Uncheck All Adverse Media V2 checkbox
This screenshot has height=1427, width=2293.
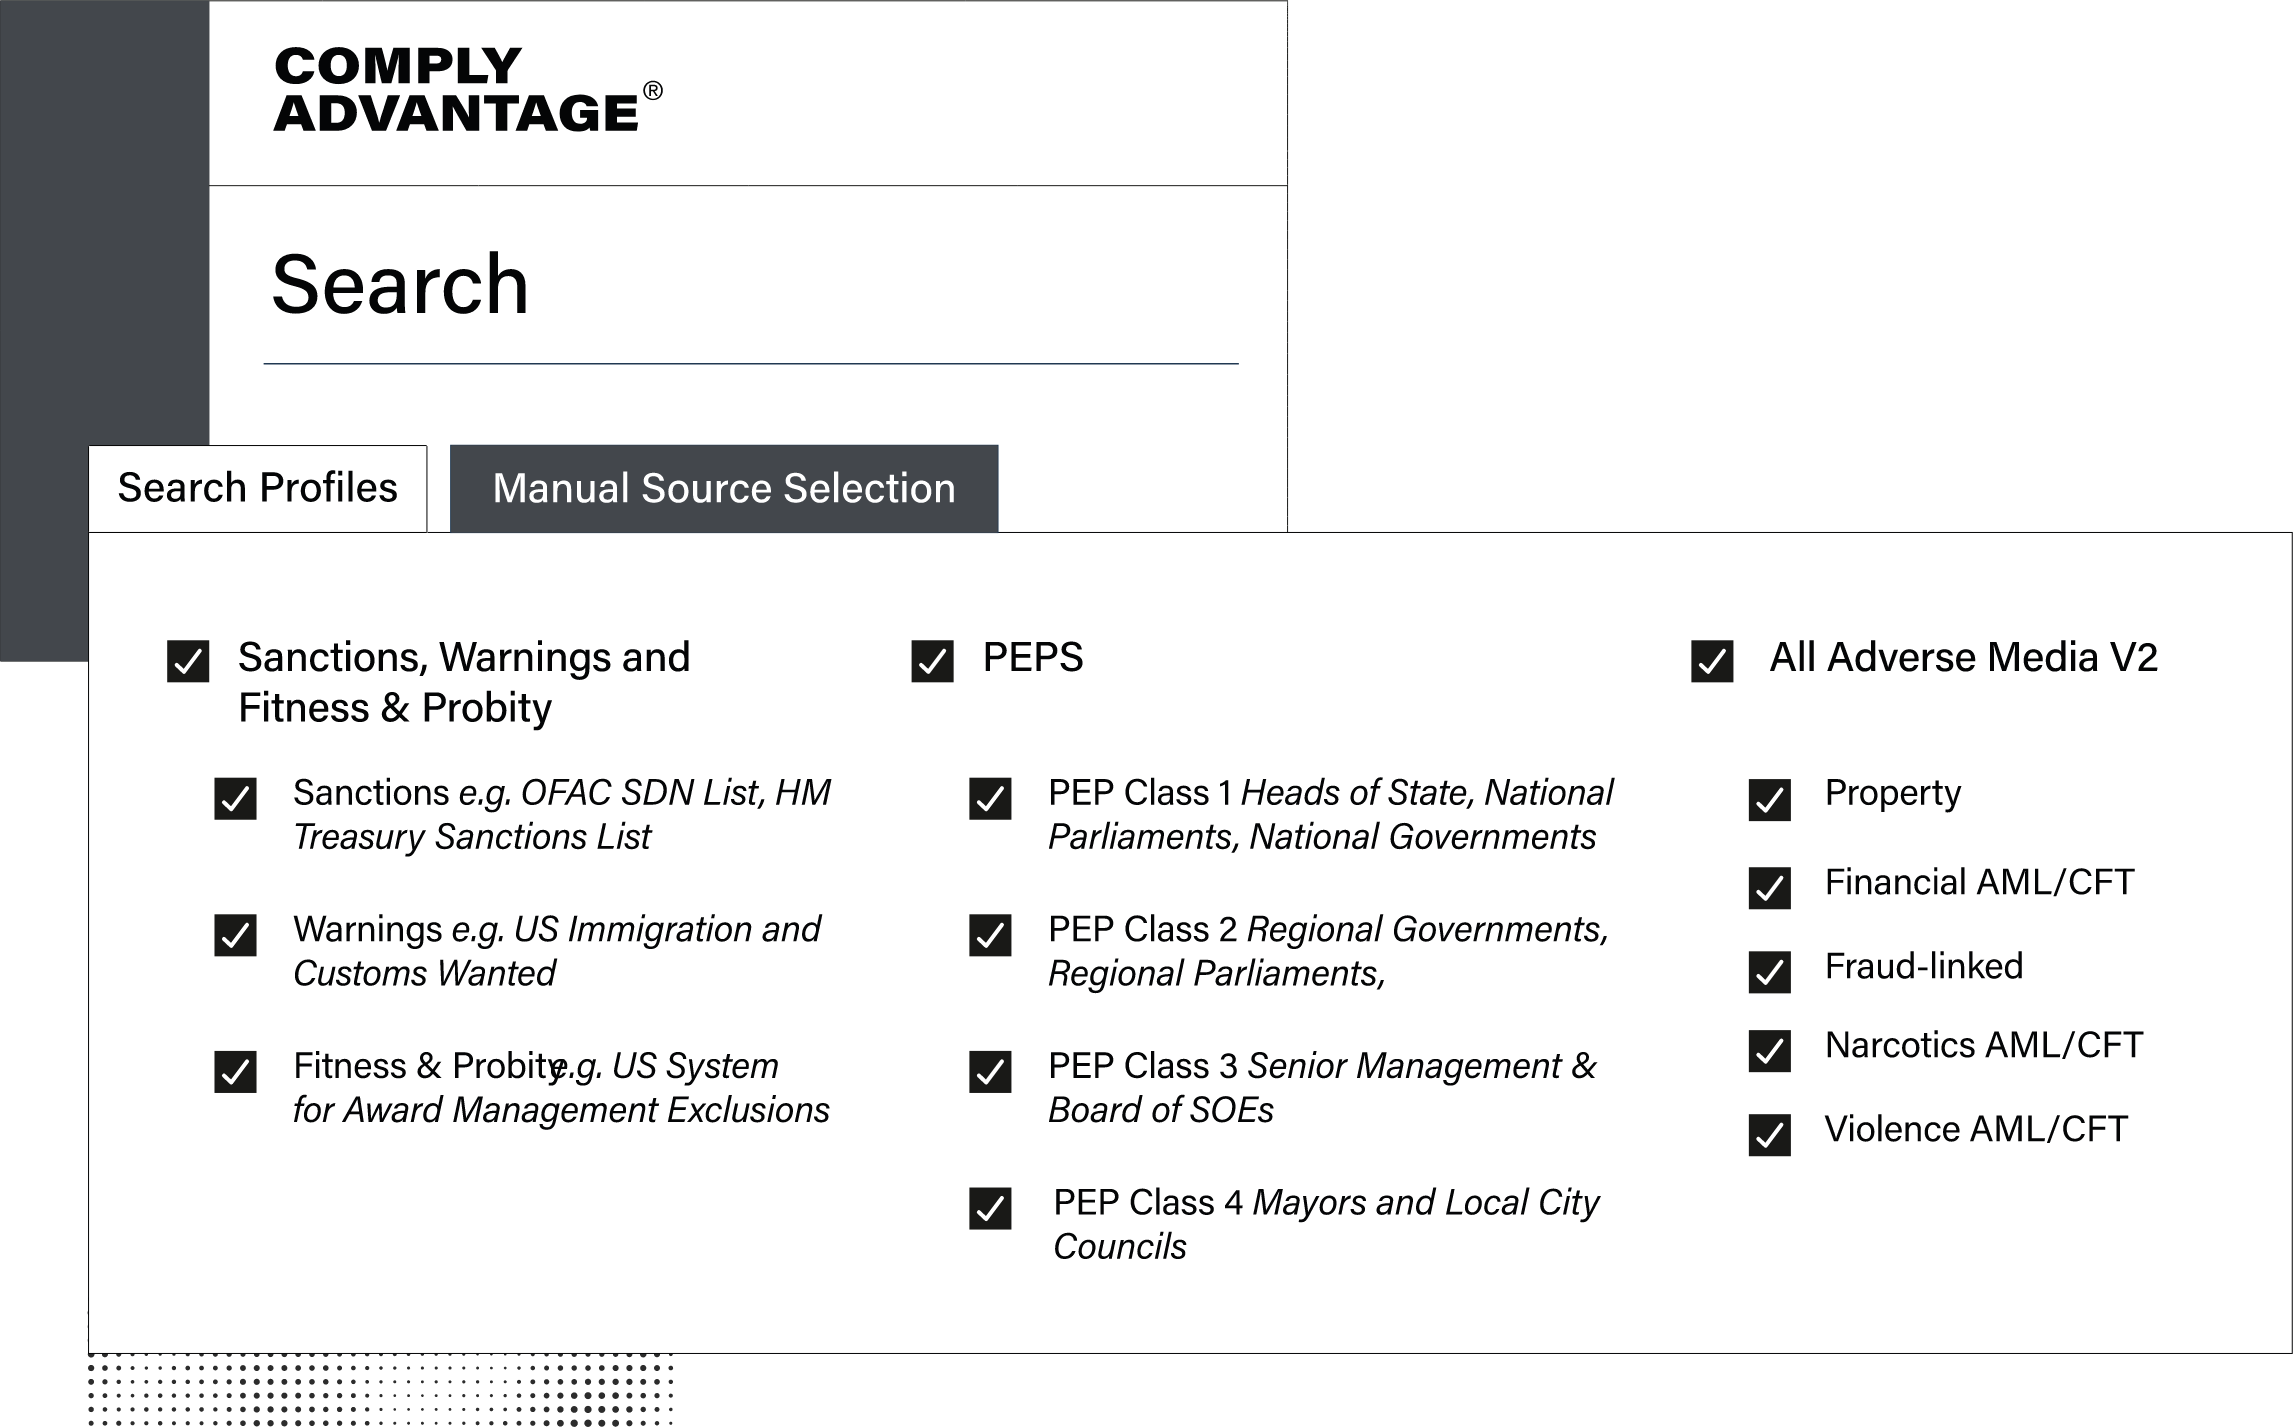click(1712, 661)
